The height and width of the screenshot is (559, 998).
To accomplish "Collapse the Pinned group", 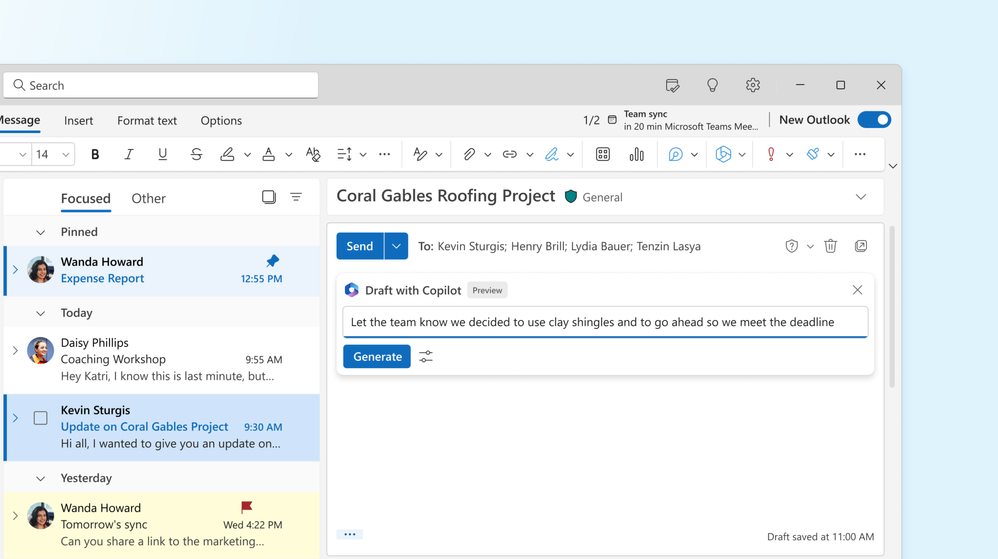I will 40,232.
